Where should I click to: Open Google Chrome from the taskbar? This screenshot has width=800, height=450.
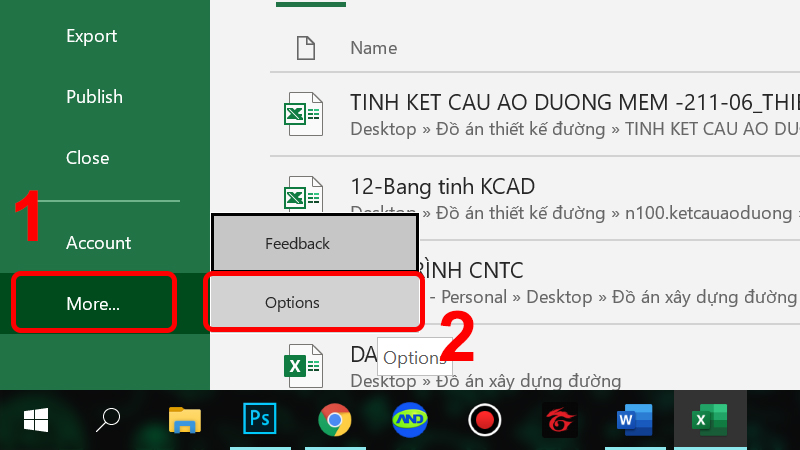(x=335, y=420)
